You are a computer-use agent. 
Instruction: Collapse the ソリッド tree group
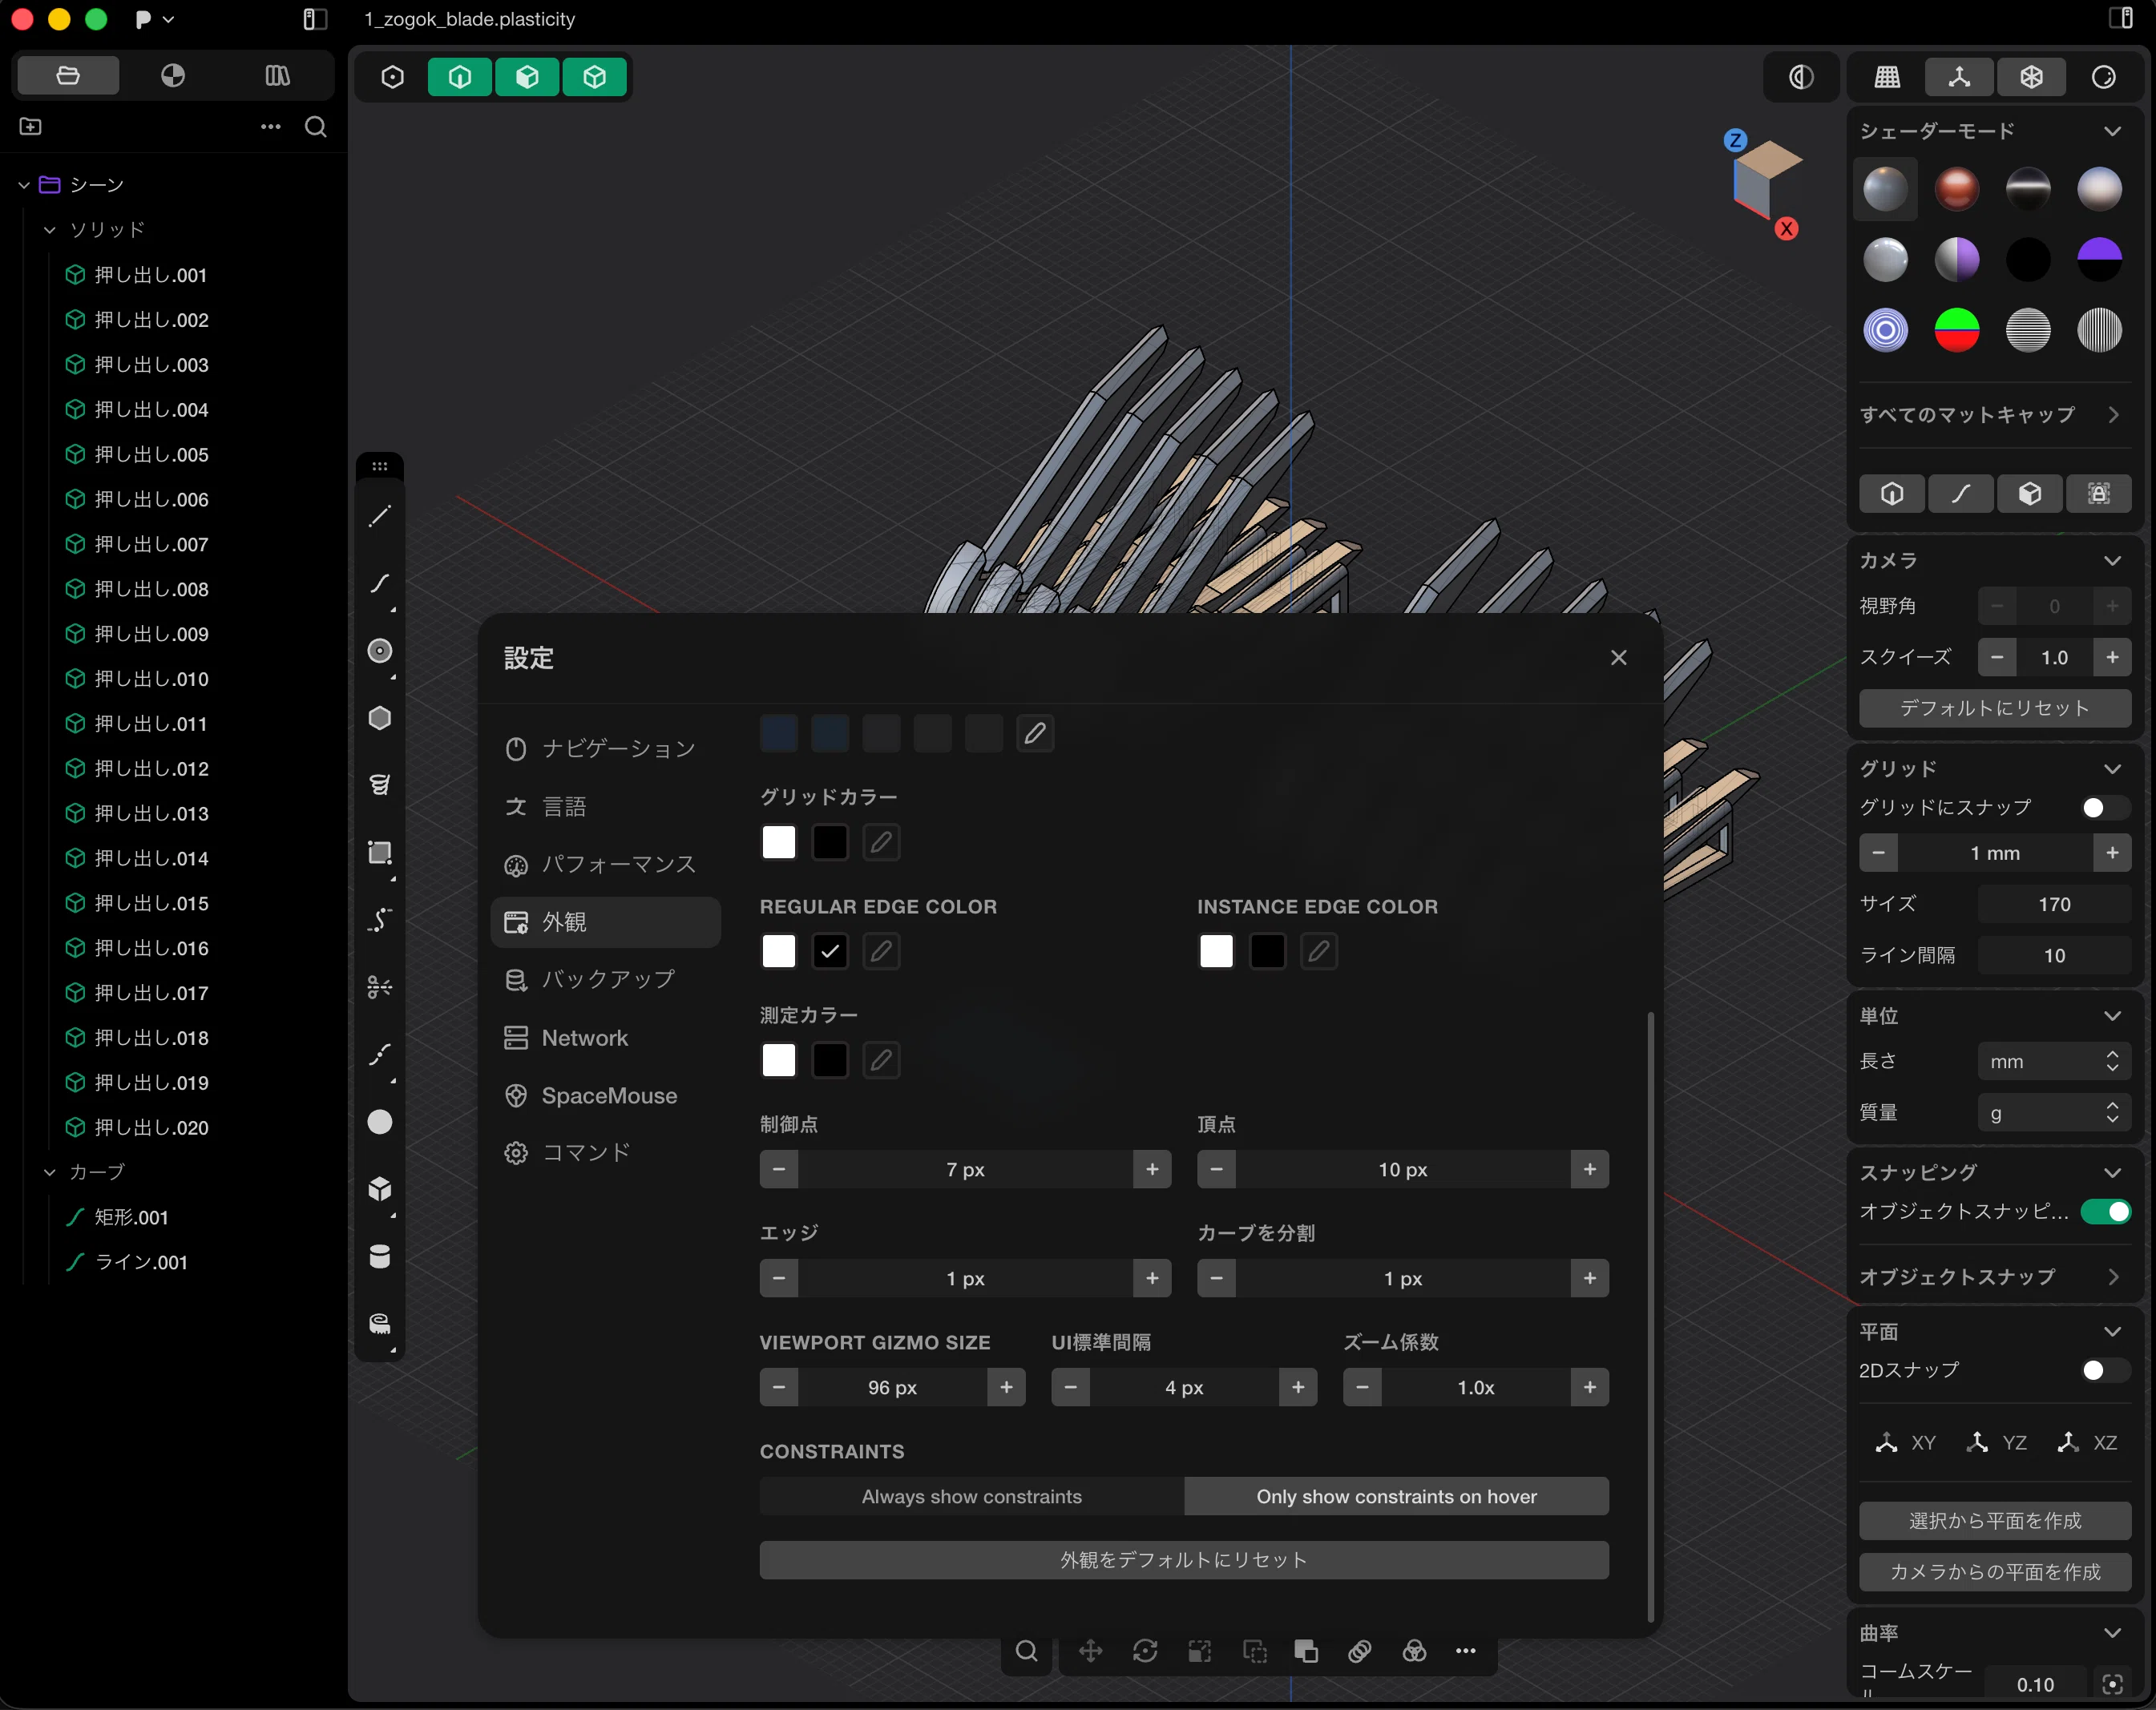(x=49, y=230)
